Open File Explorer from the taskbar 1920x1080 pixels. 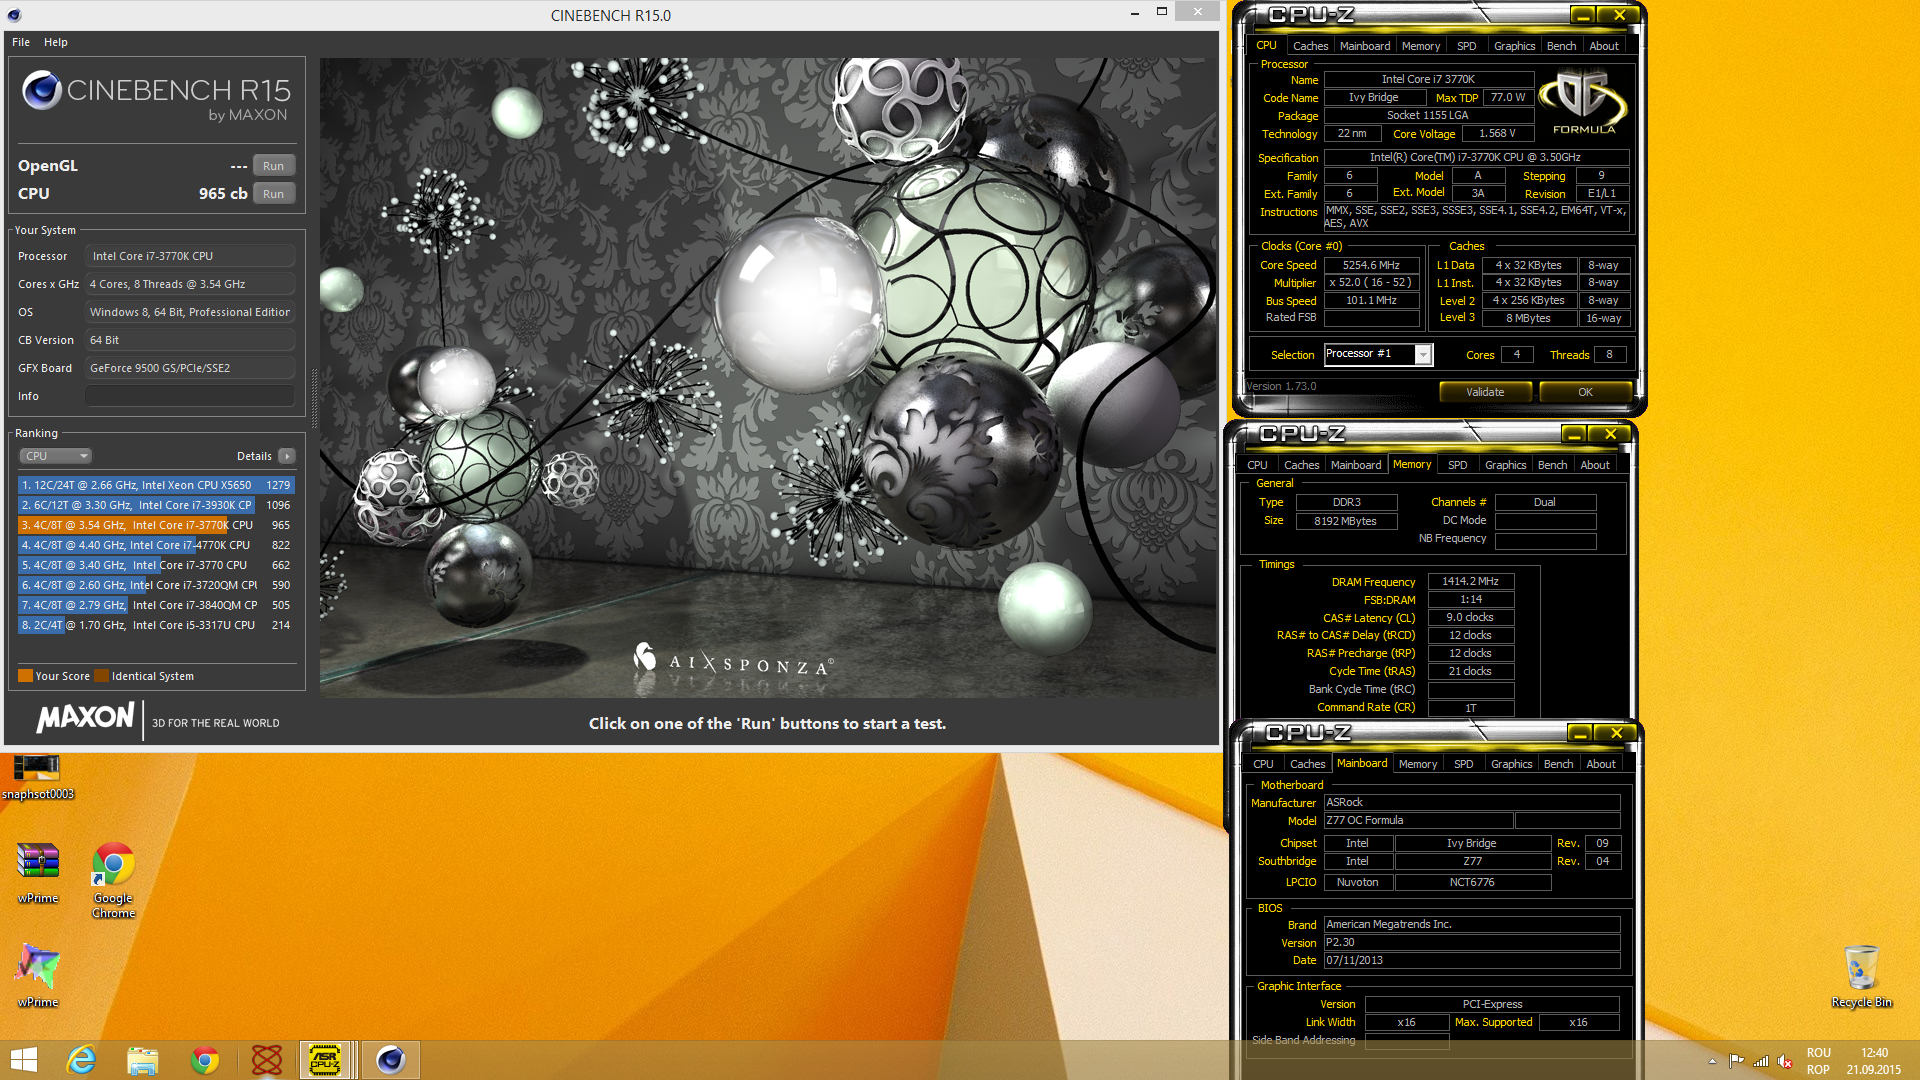143,1060
